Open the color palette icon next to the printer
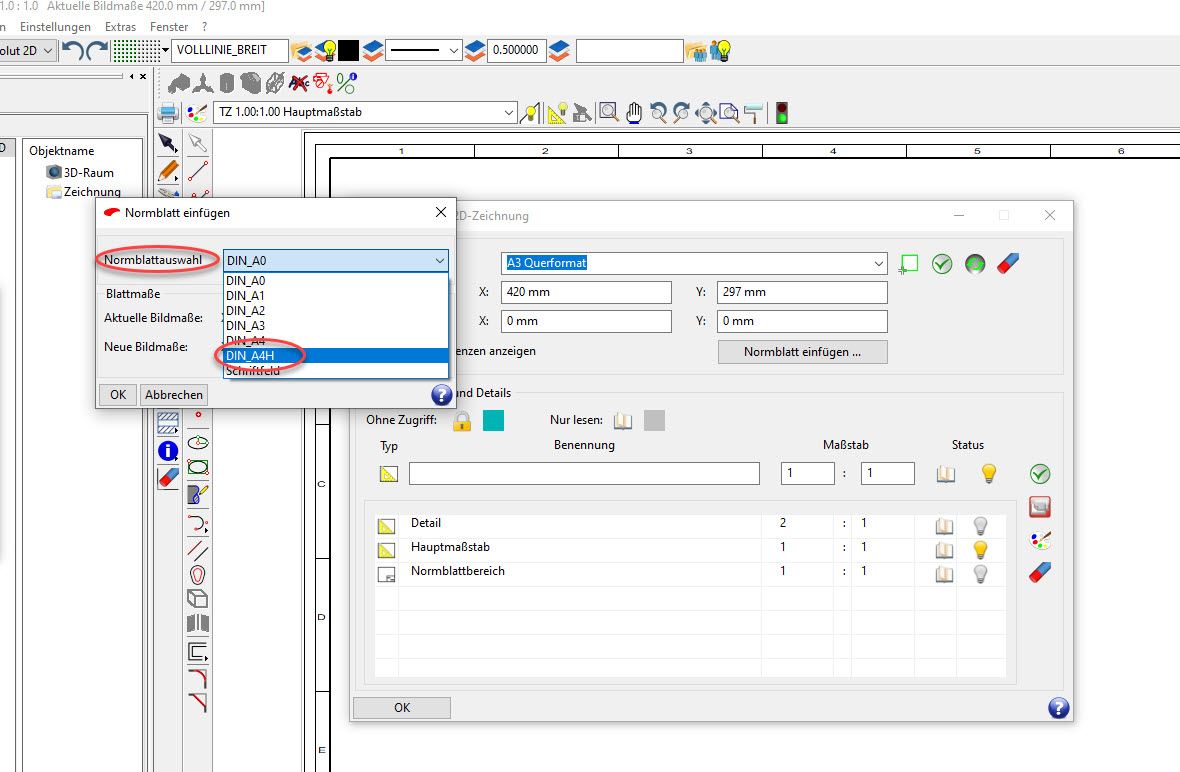This screenshot has width=1180, height=772. tap(196, 113)
